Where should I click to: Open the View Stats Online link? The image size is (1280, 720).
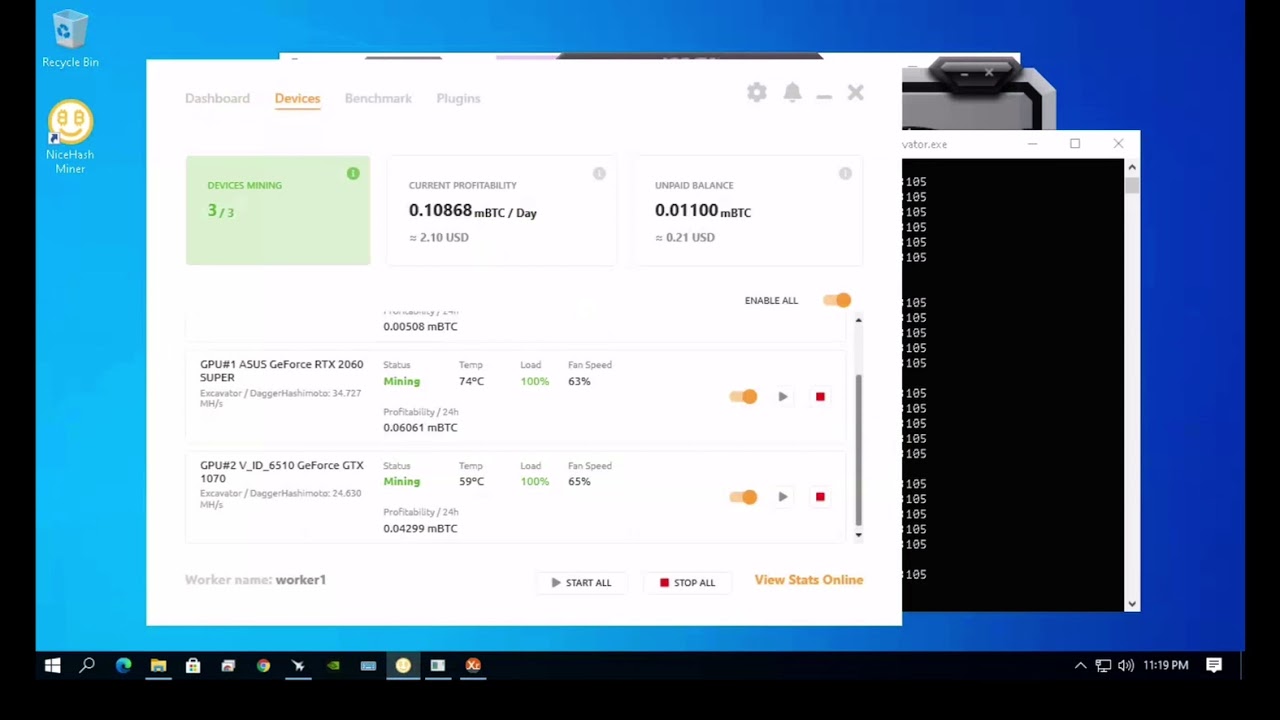pos(809,580)
